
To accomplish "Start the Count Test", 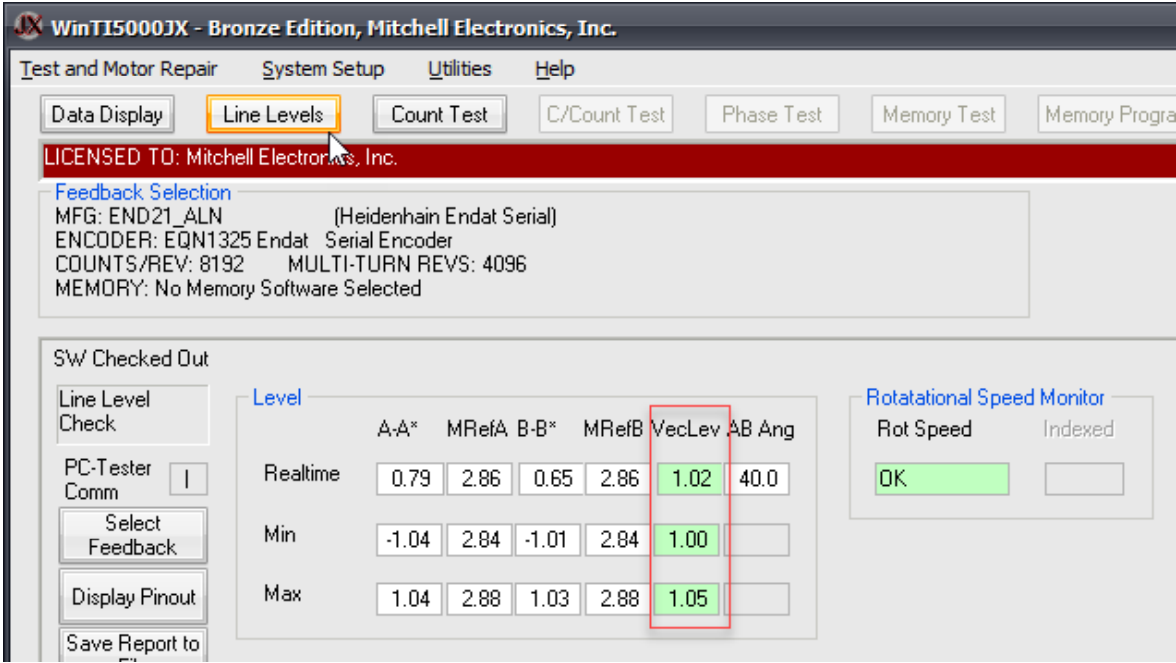I will point(439,115).
